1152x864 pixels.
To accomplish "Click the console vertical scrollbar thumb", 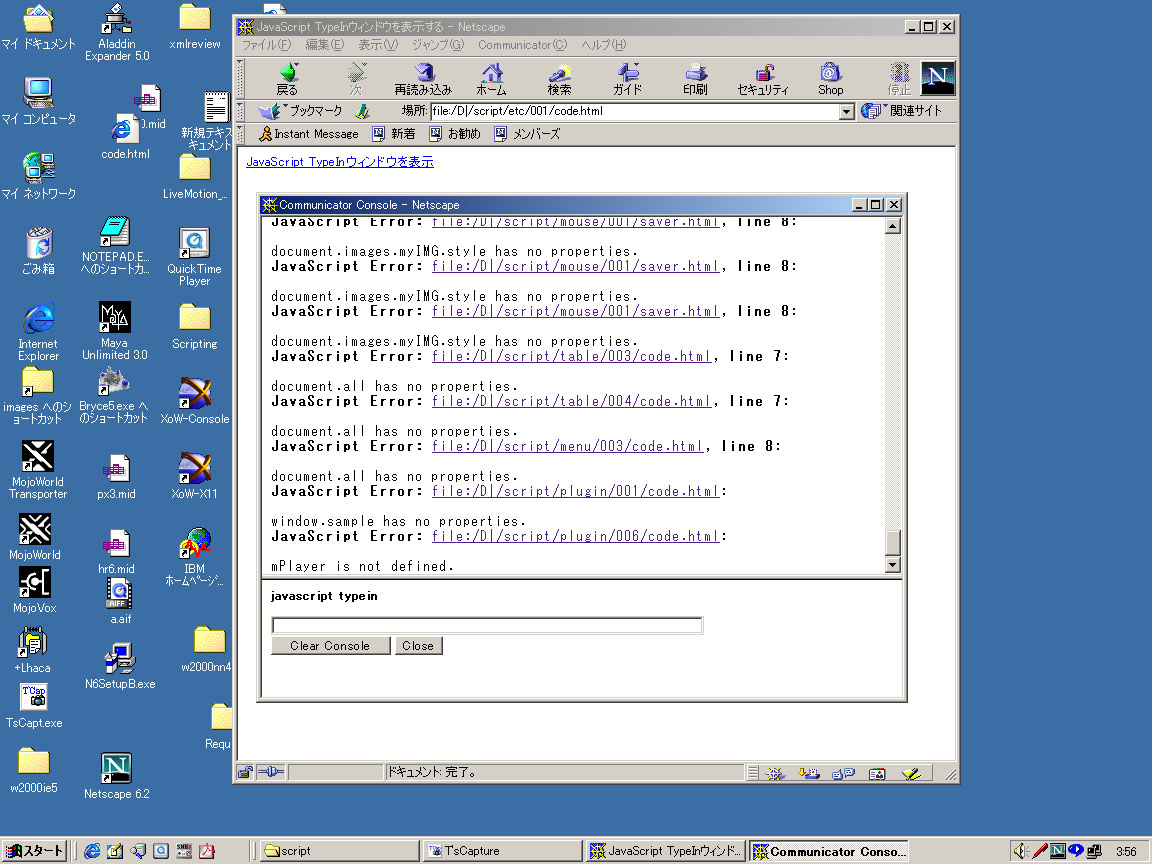I will pyautogui.click(x=893, y=543).
